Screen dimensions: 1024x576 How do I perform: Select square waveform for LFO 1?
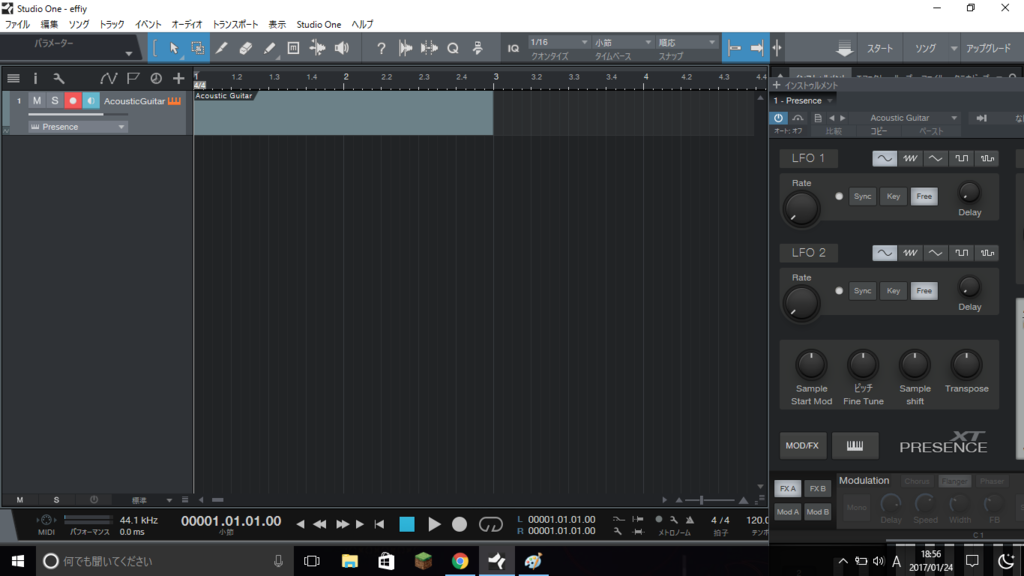[x=961, y=158]
